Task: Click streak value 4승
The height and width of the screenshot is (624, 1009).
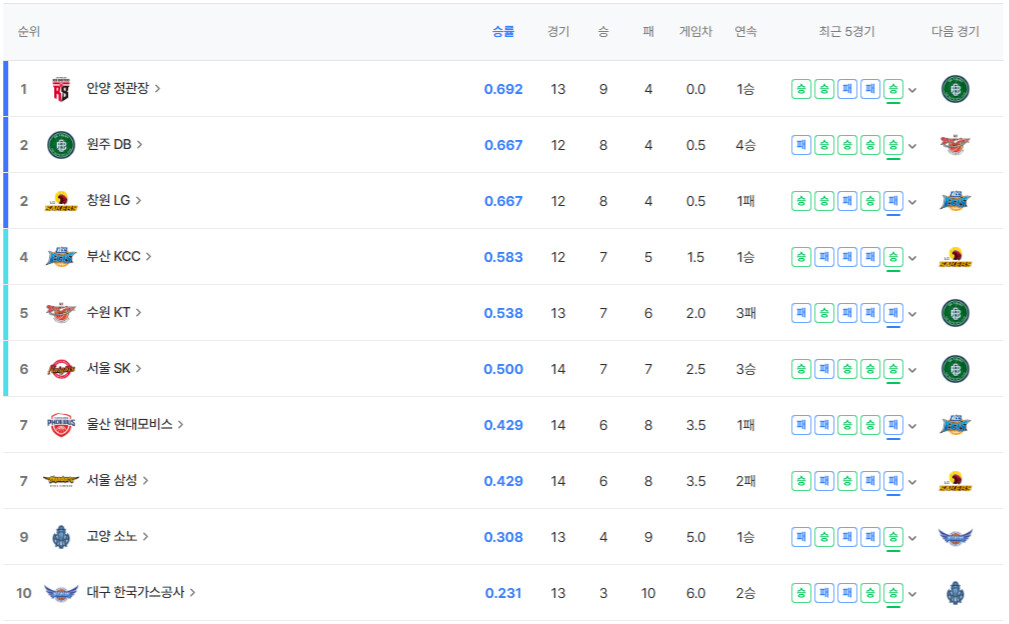Action: [746, 145]
